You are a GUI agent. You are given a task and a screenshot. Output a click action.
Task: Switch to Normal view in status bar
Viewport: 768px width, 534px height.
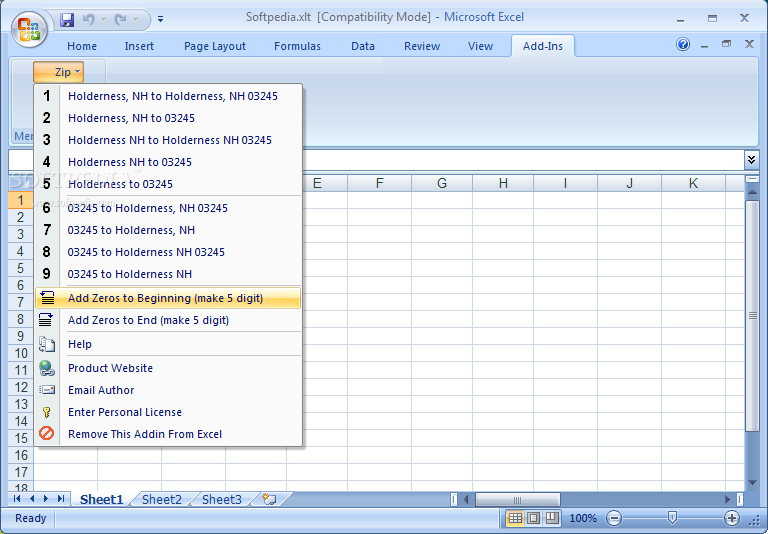click(515, 518)
